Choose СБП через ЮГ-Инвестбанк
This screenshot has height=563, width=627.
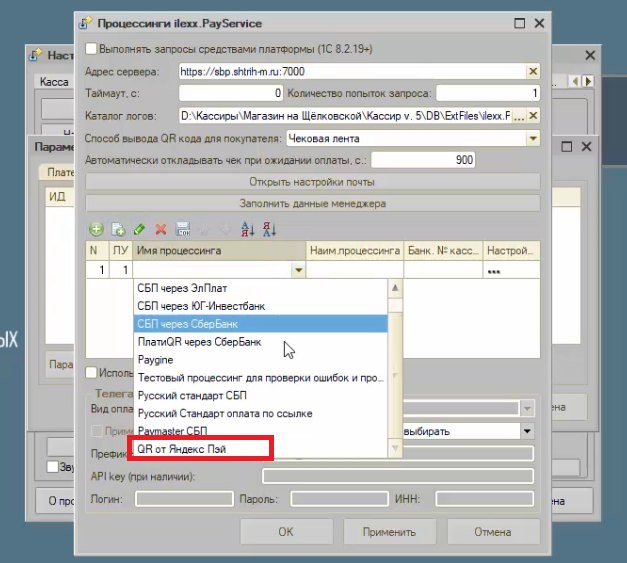click(x=261, y=306)
